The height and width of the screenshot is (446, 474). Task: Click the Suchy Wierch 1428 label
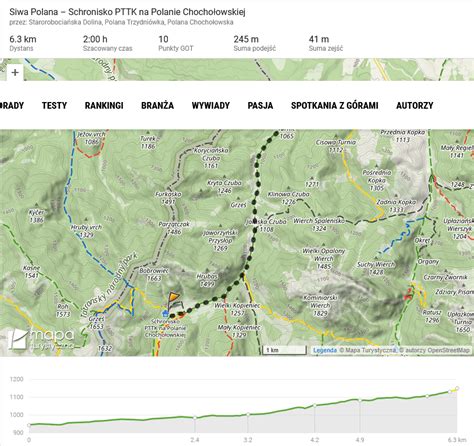376,268
